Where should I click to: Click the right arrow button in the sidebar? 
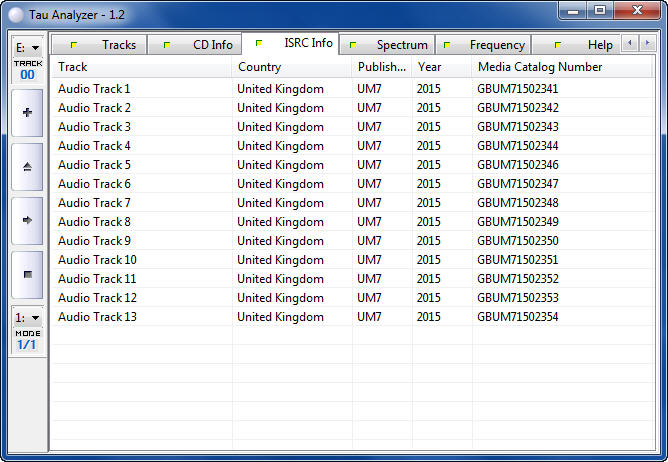coord(26,220)
